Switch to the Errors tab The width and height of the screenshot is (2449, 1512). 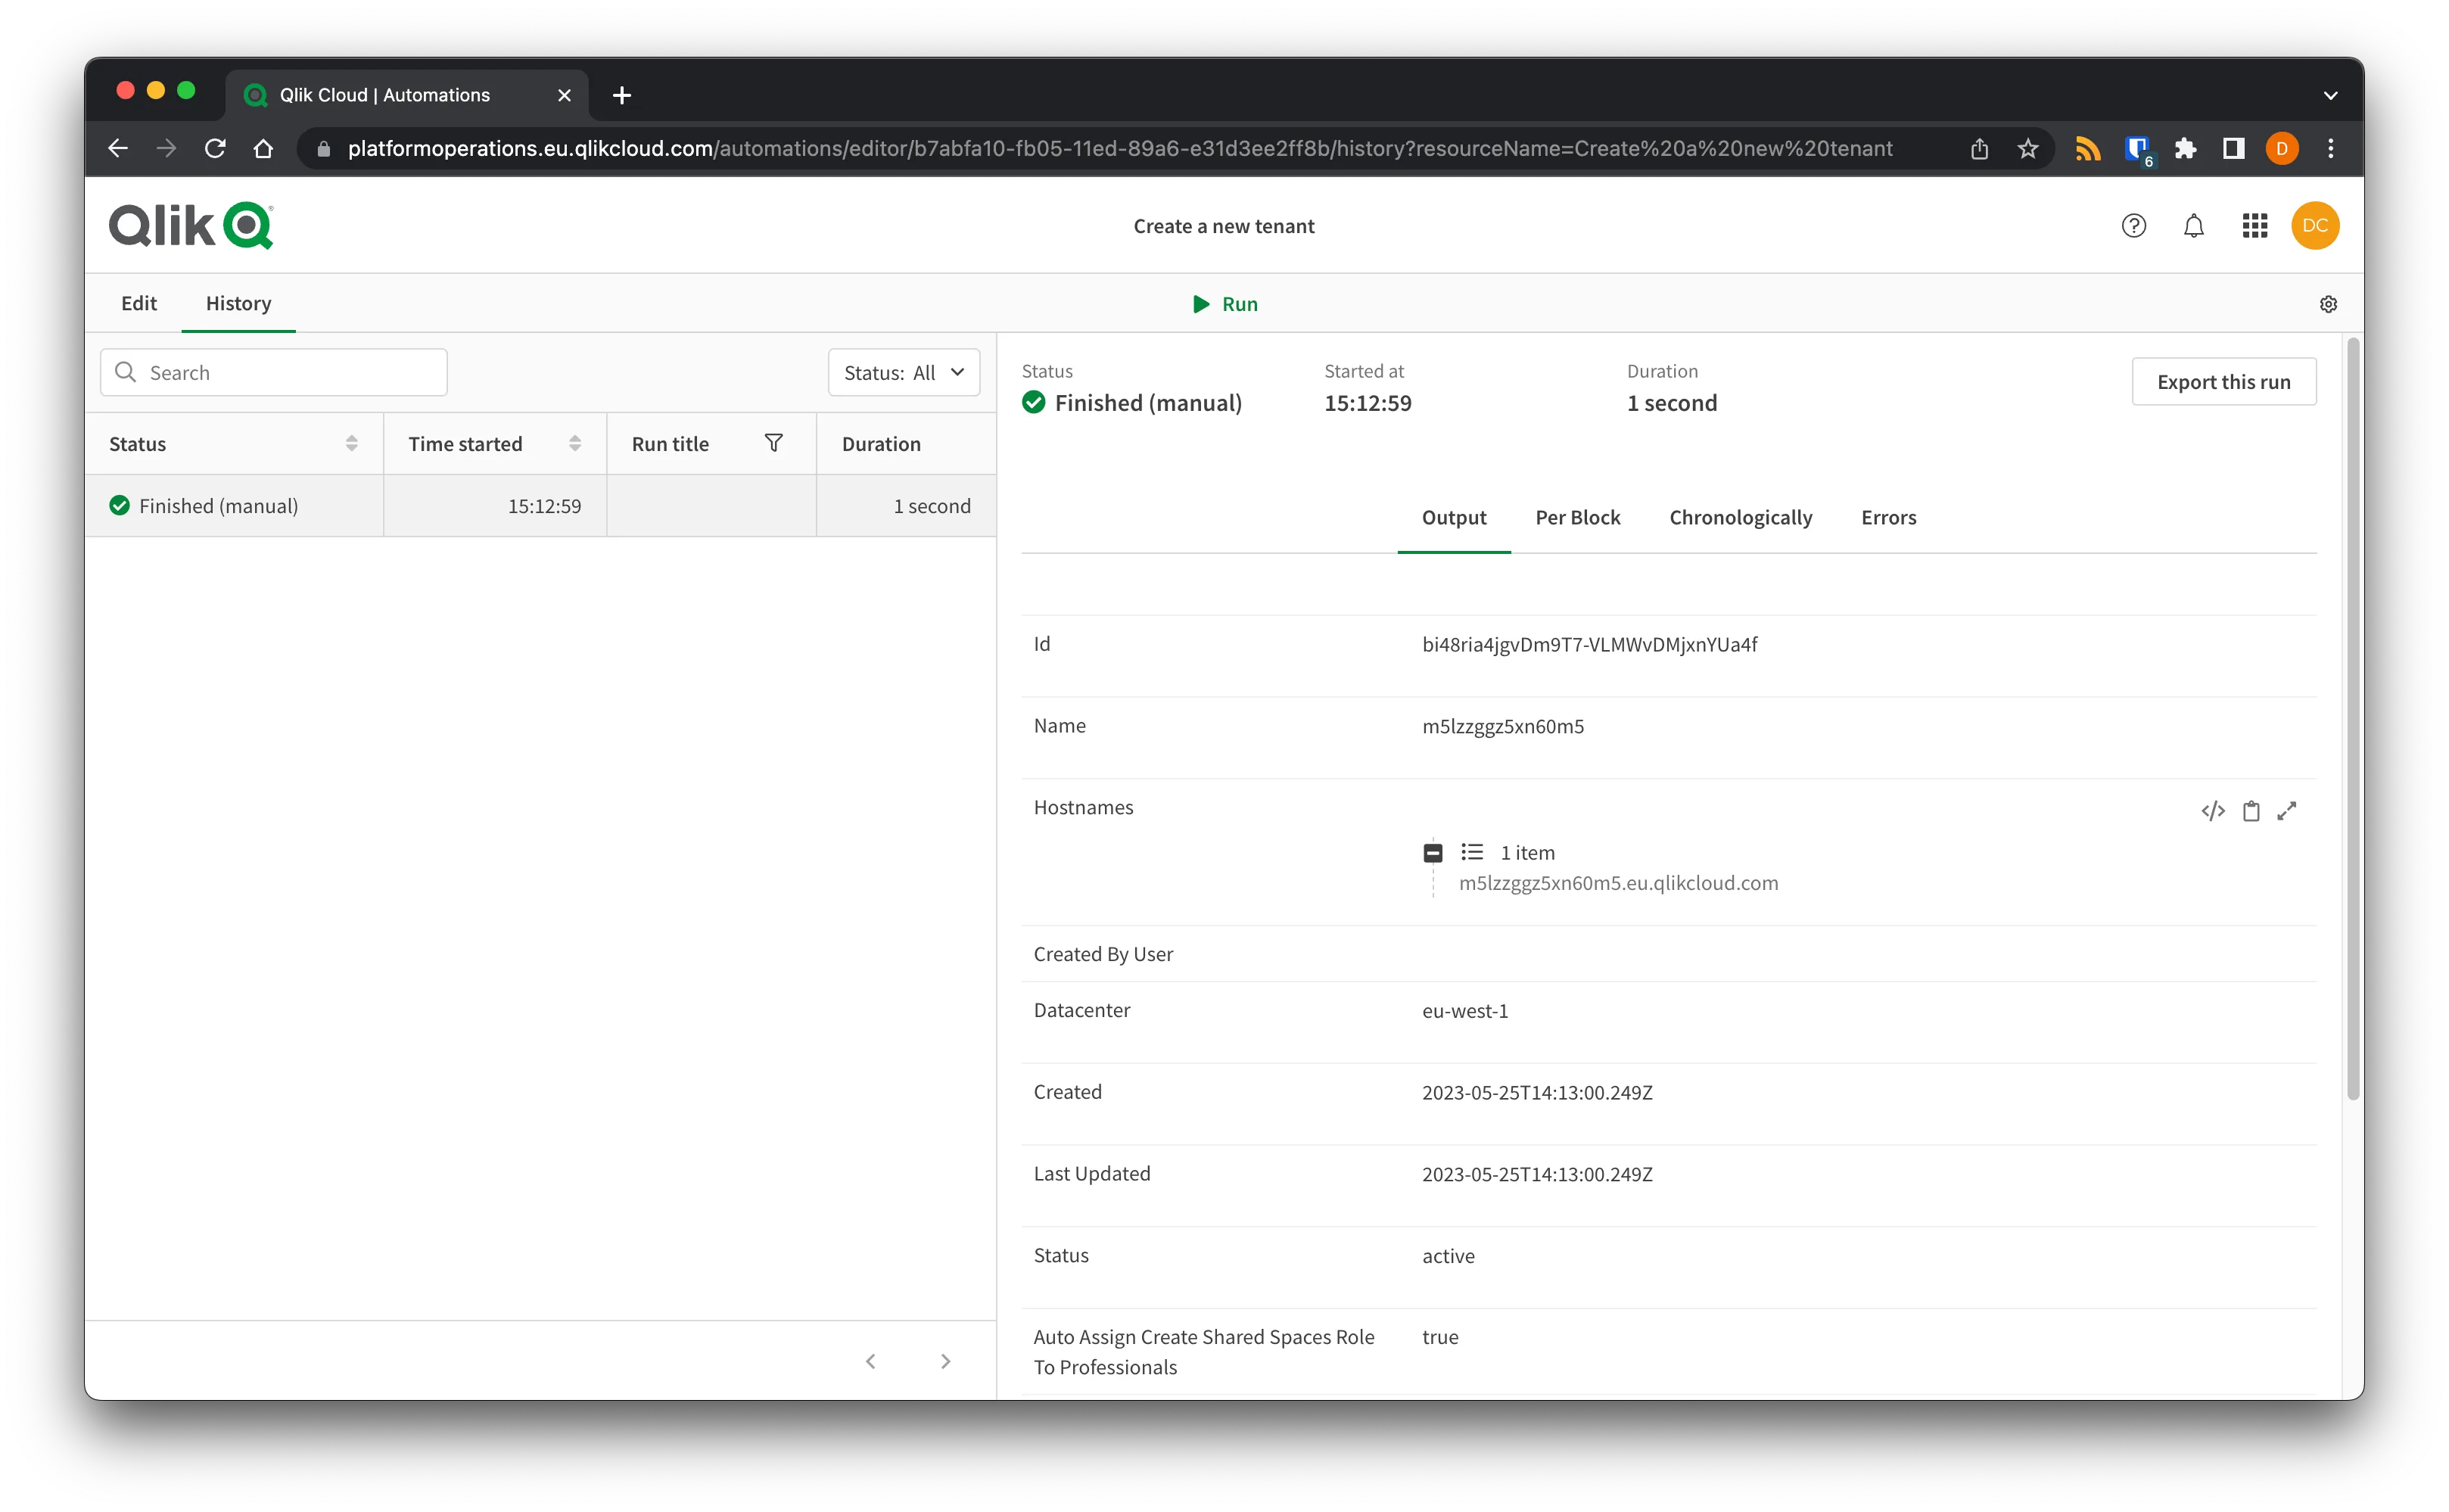[x=1889, y=516]
